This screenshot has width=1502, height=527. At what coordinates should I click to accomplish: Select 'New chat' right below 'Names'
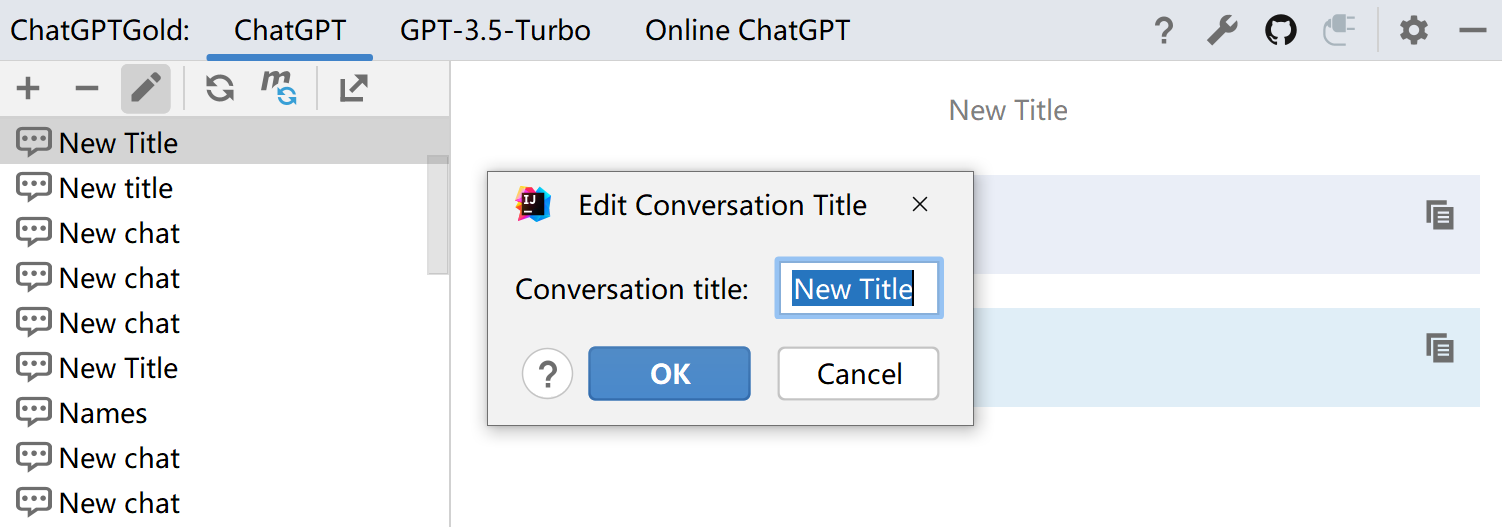225,457
